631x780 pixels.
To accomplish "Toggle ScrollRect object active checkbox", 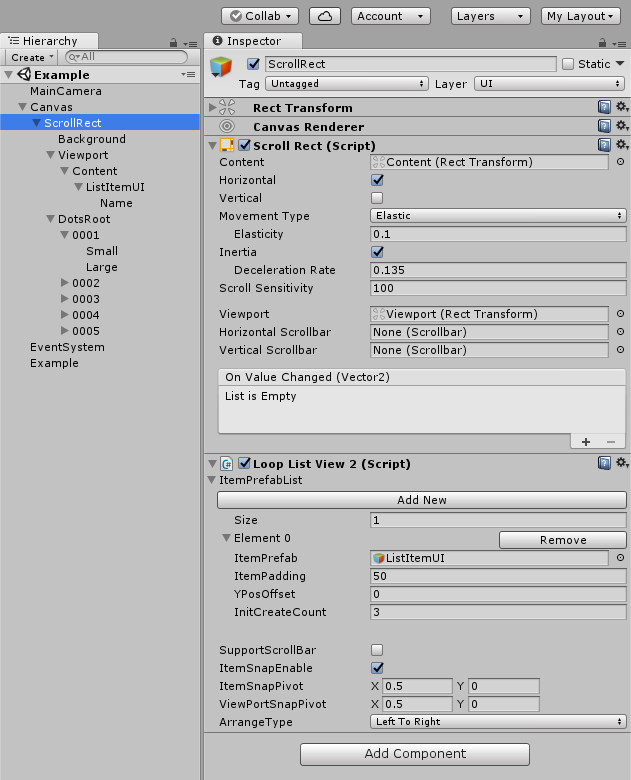I will (253, 64).
